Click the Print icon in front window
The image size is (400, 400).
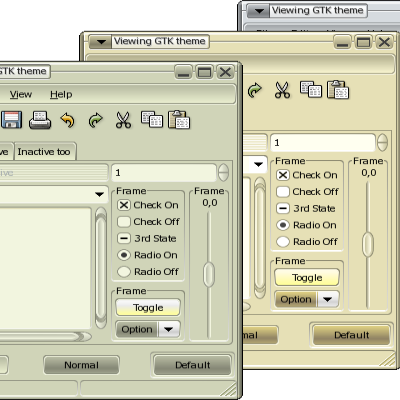tap(40, 120)
